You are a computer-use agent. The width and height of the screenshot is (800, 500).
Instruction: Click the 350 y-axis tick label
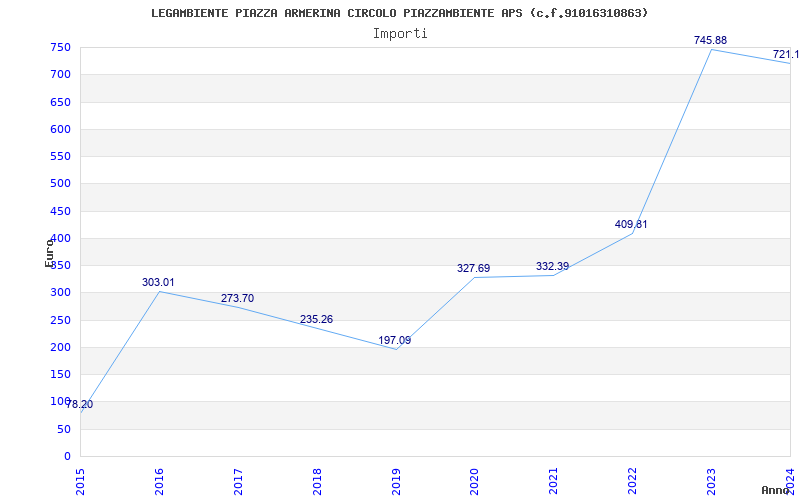[60, 266]
